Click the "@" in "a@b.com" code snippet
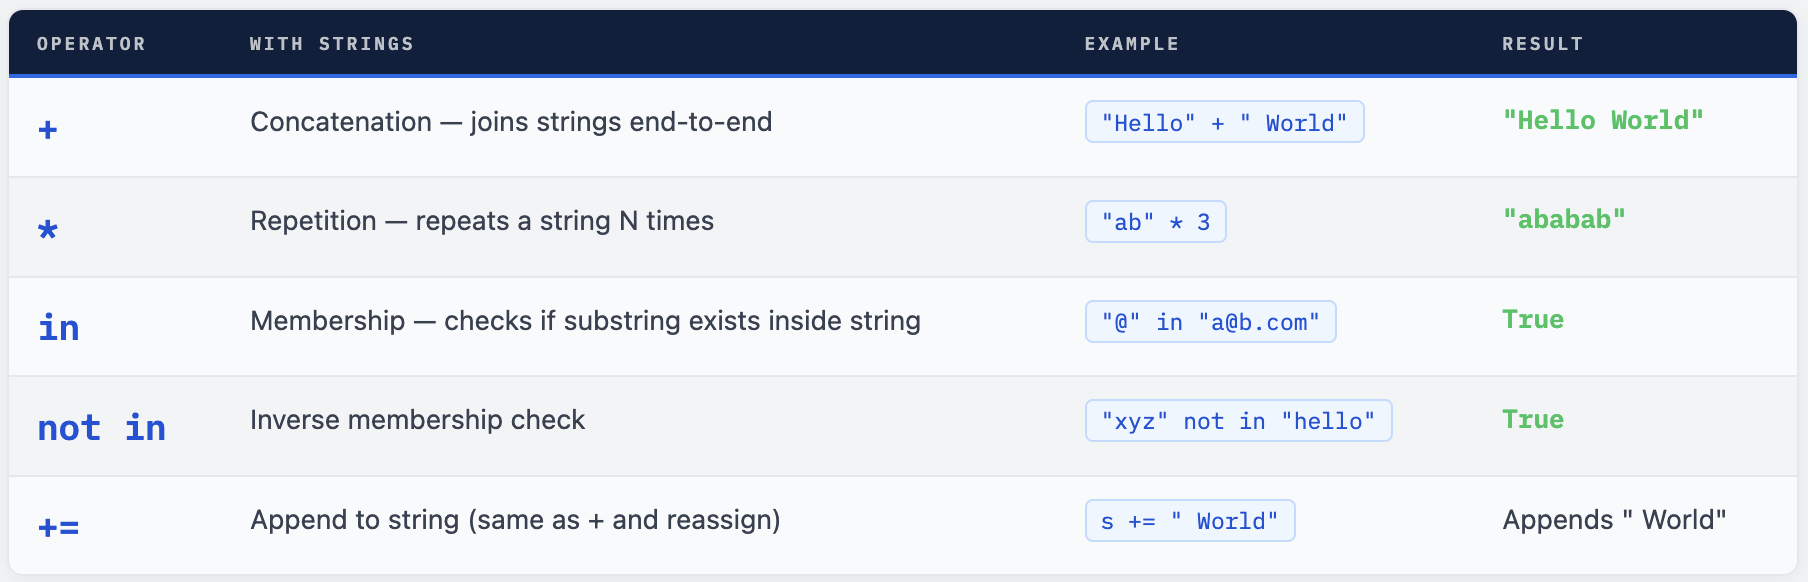Image resolution: width=1808 pixels, height=582 pixels. (x=1210, y=322)
